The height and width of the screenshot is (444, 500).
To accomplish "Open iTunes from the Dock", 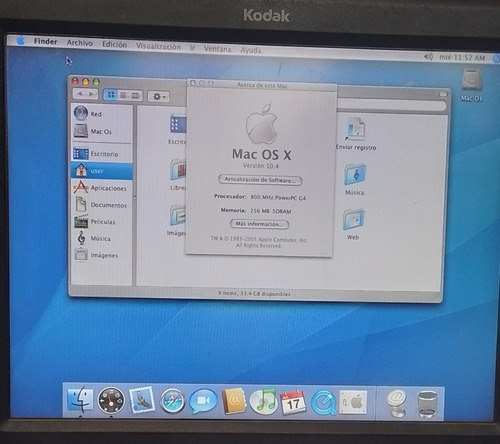I will 263,402.
